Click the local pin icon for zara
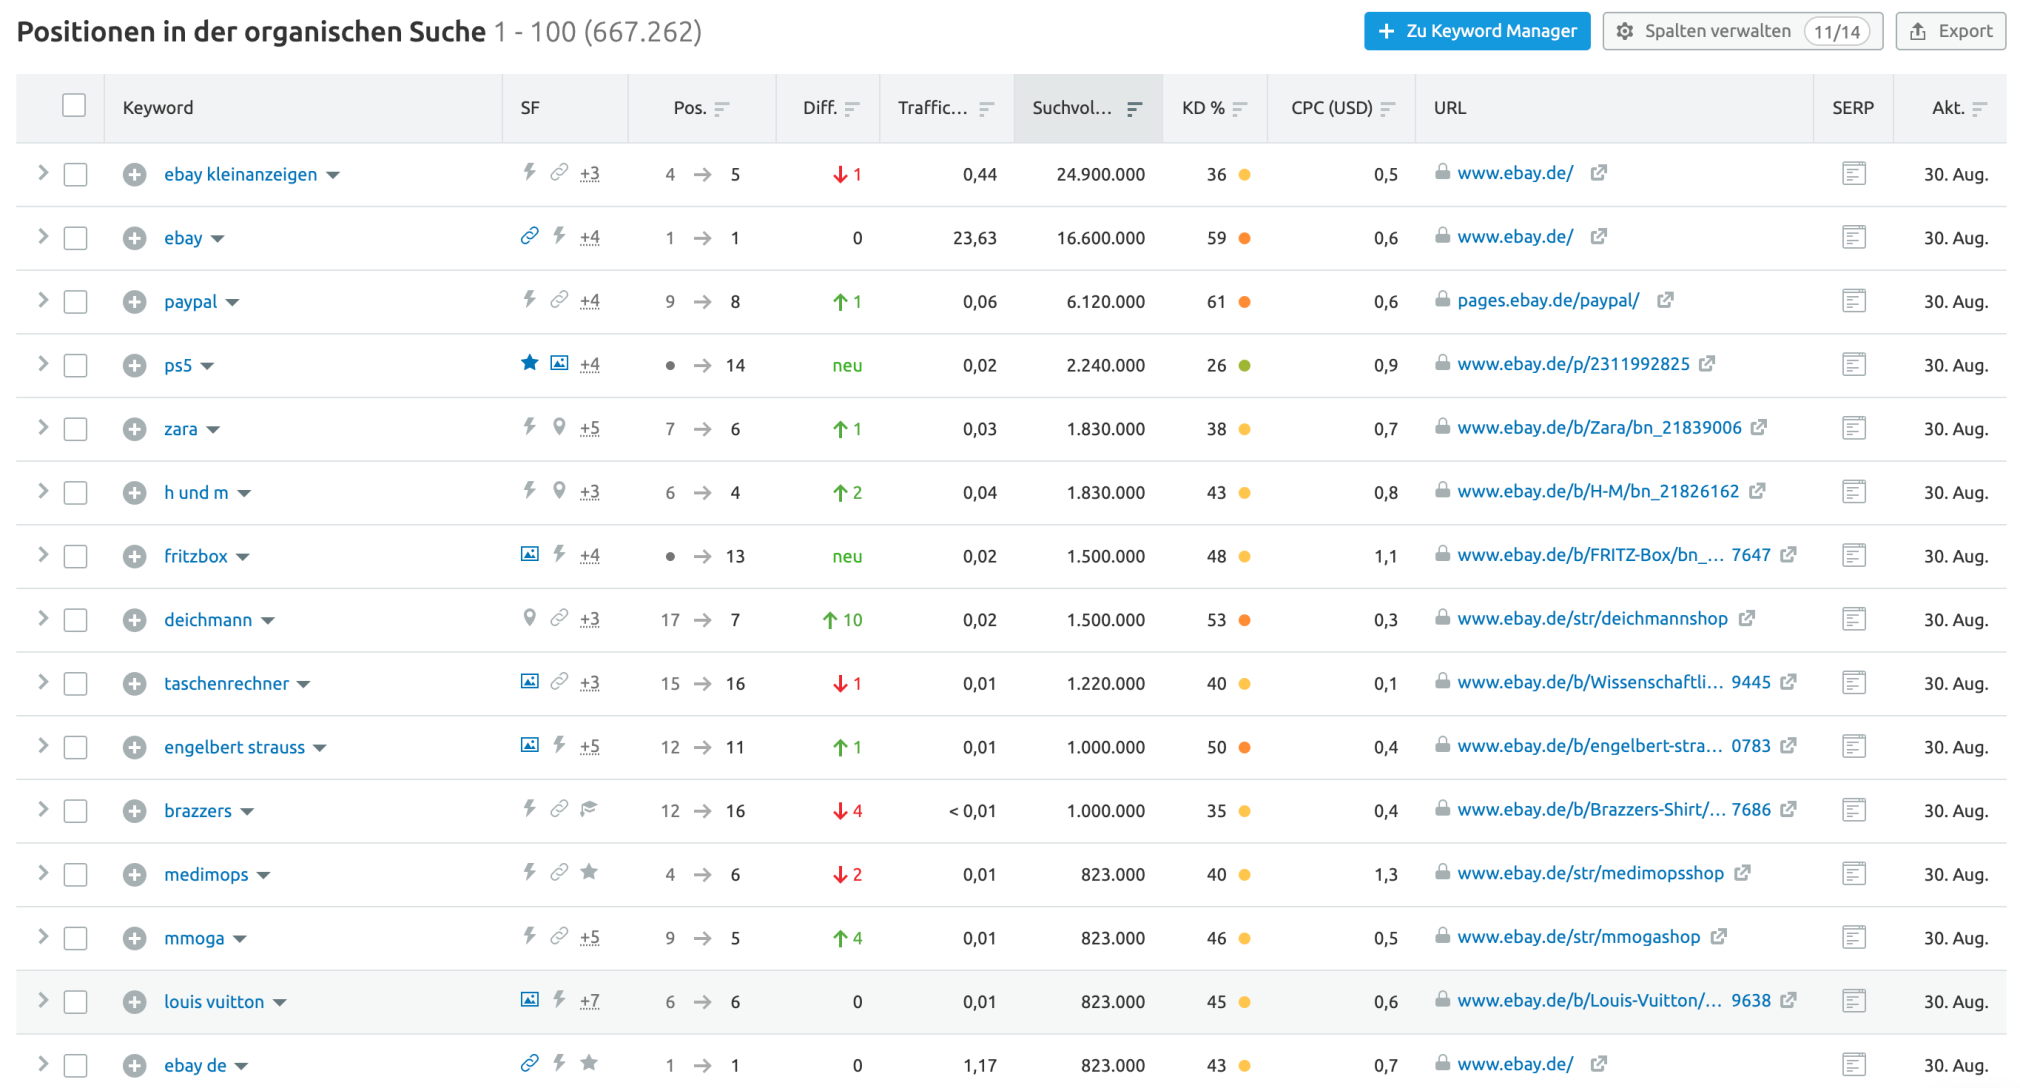The height and width of the screenshot is (1088, 2020). (559, 427)
